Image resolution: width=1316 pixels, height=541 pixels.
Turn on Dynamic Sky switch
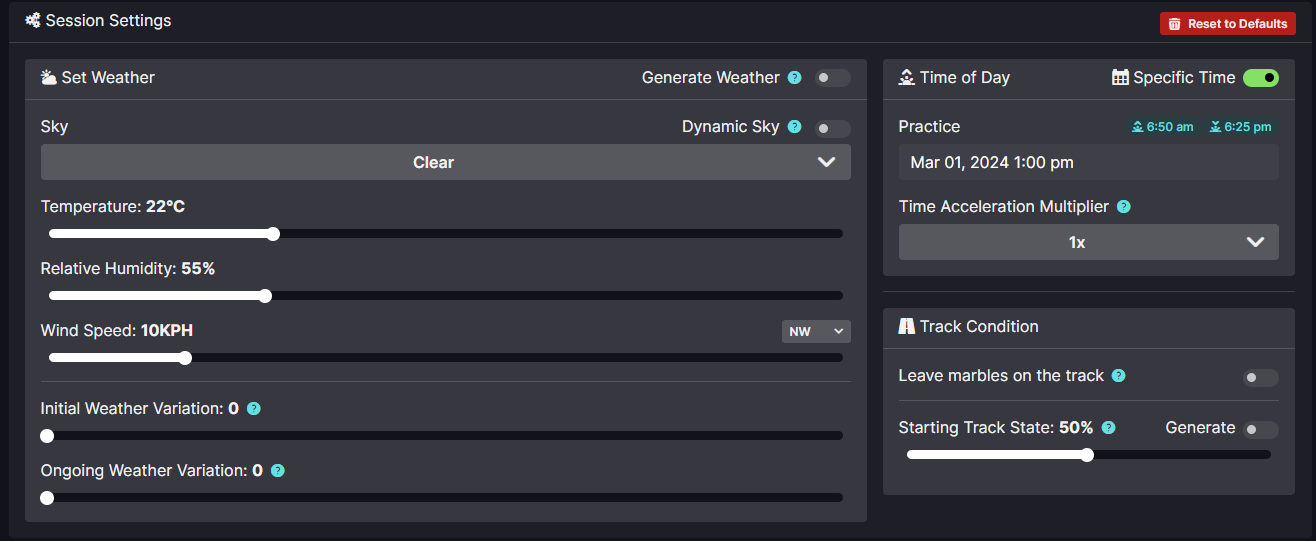tap(832, 128)
